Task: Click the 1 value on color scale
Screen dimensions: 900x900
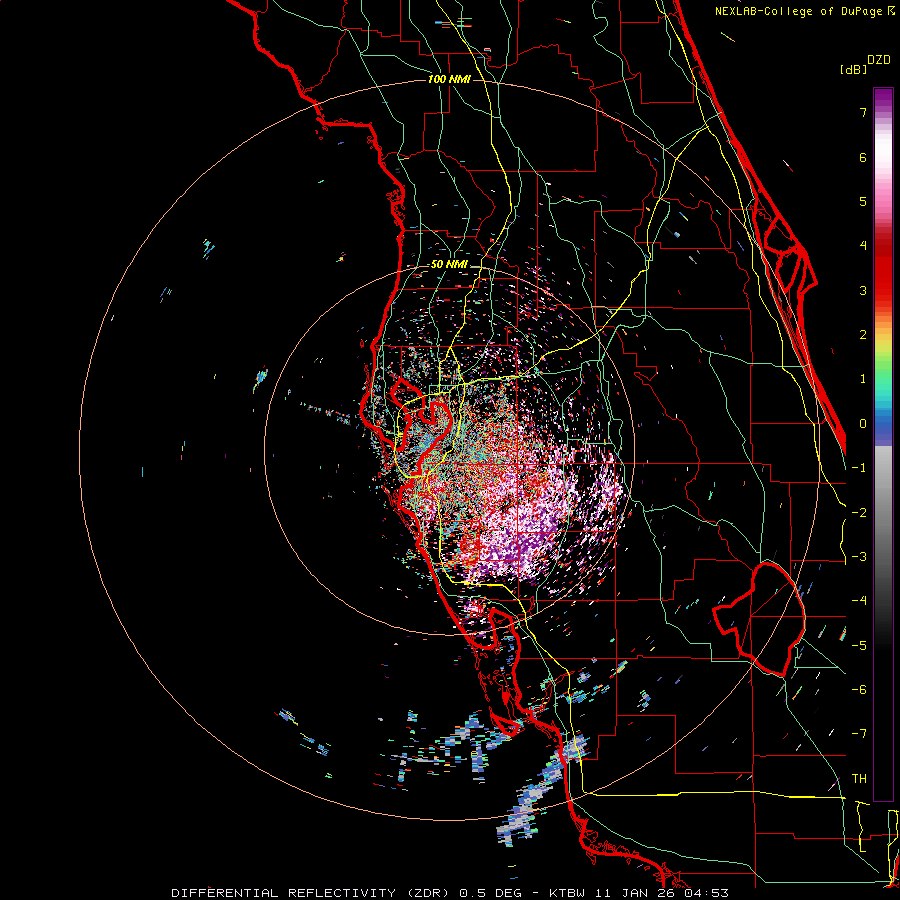Action: coord(863,379)
